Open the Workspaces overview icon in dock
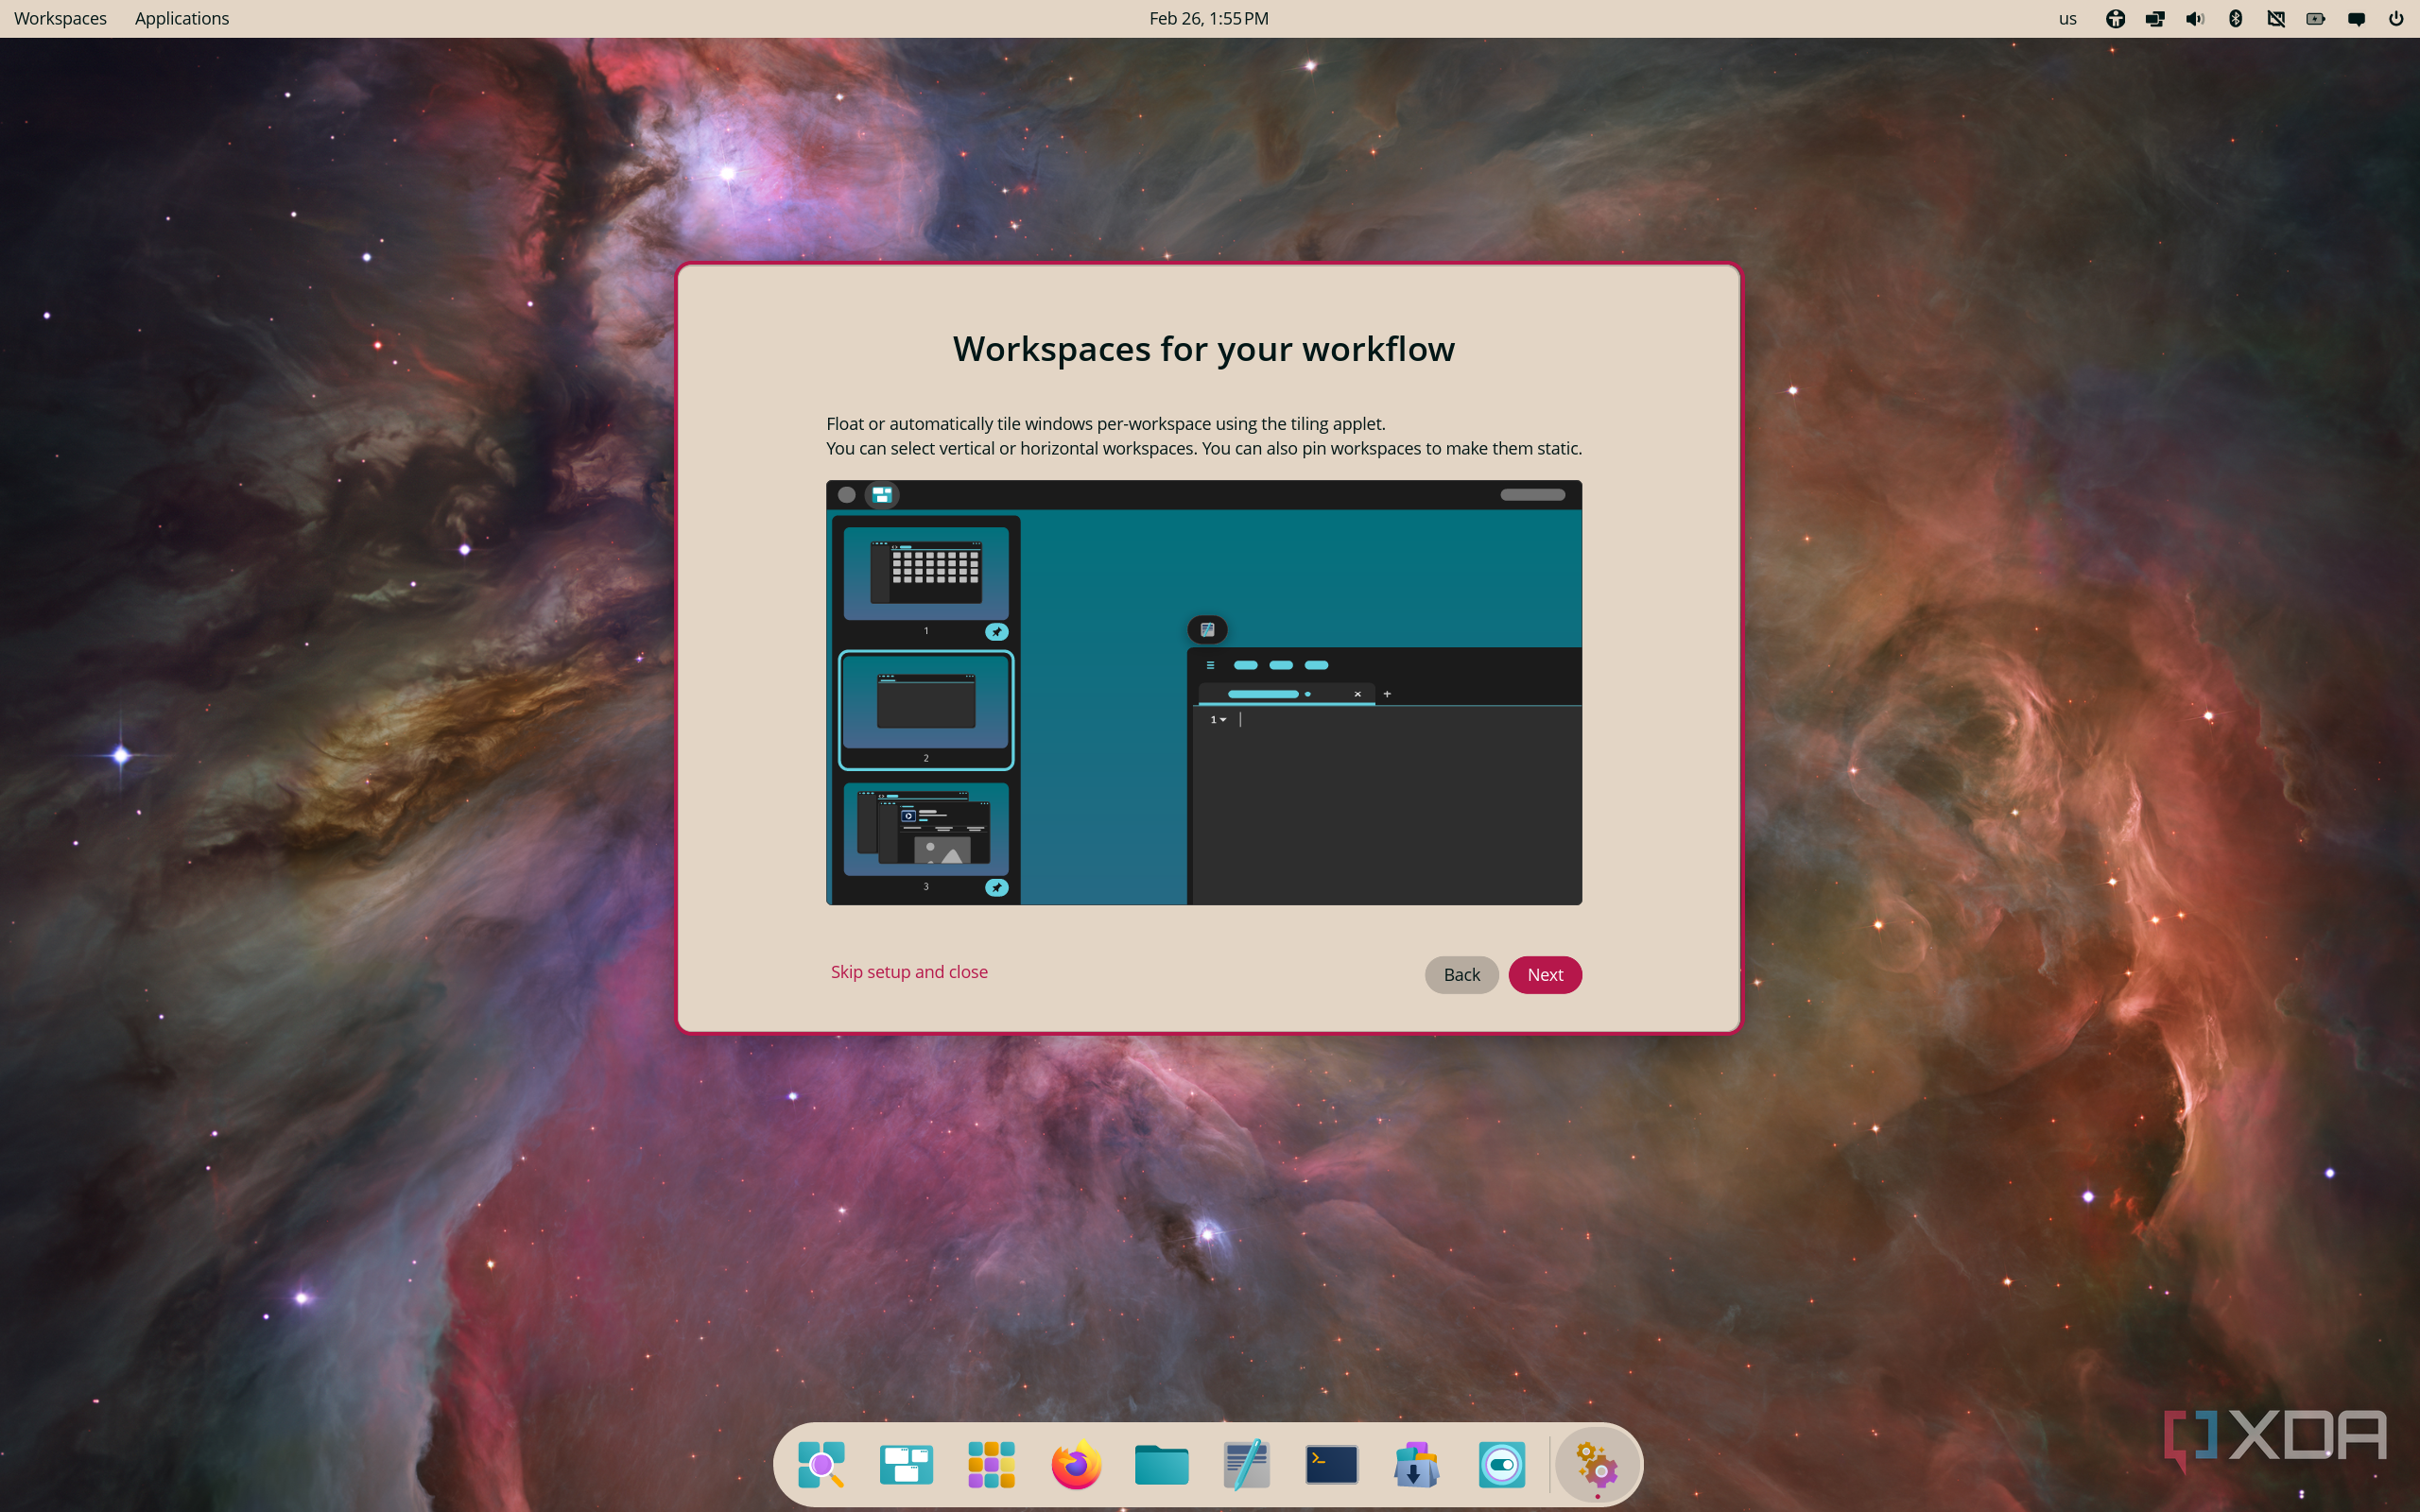The height and width of the screenshot is (1512, 2420). (906, 1465)
